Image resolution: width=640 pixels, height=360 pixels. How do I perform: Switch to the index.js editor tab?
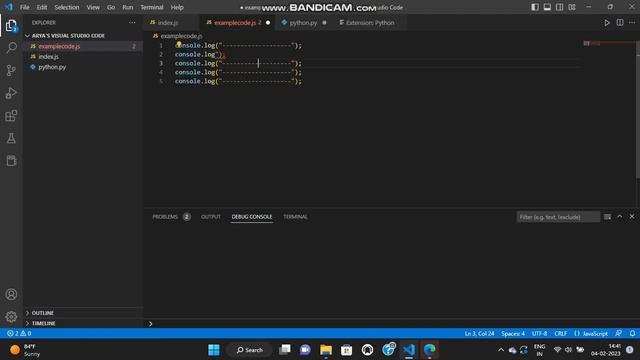(168, 23)
